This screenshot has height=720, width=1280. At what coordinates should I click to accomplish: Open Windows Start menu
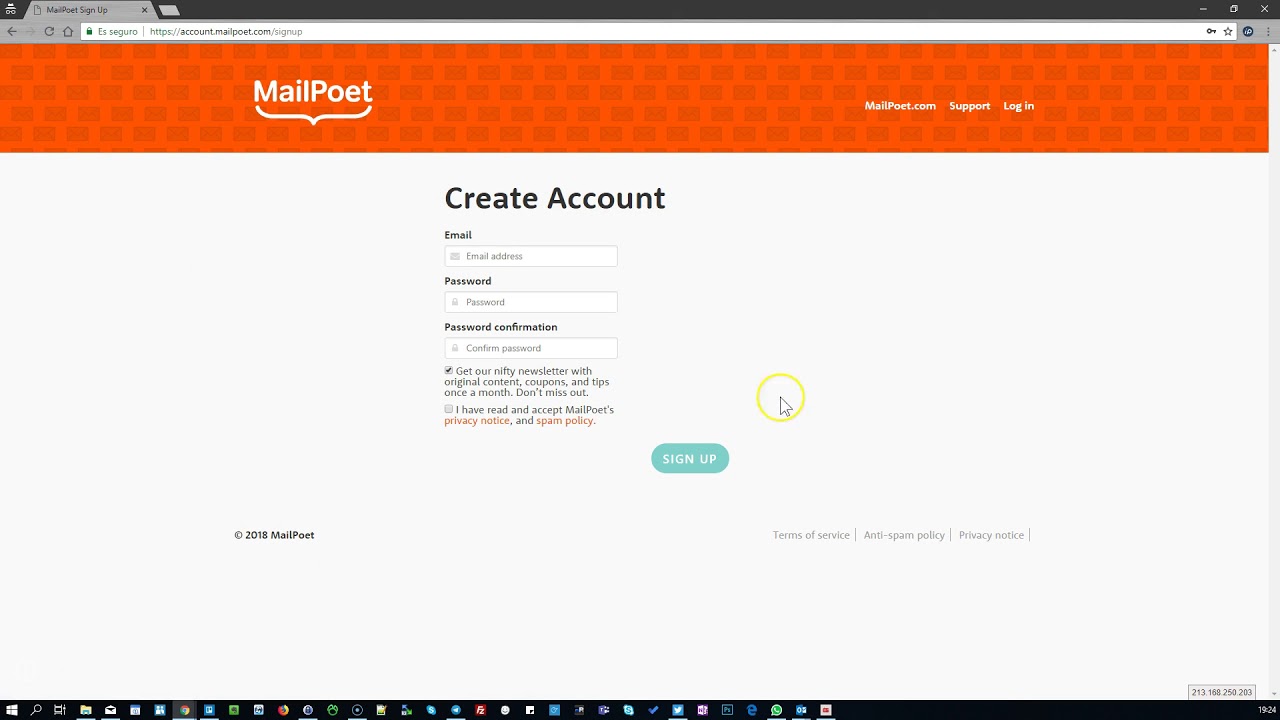[12, 710]
